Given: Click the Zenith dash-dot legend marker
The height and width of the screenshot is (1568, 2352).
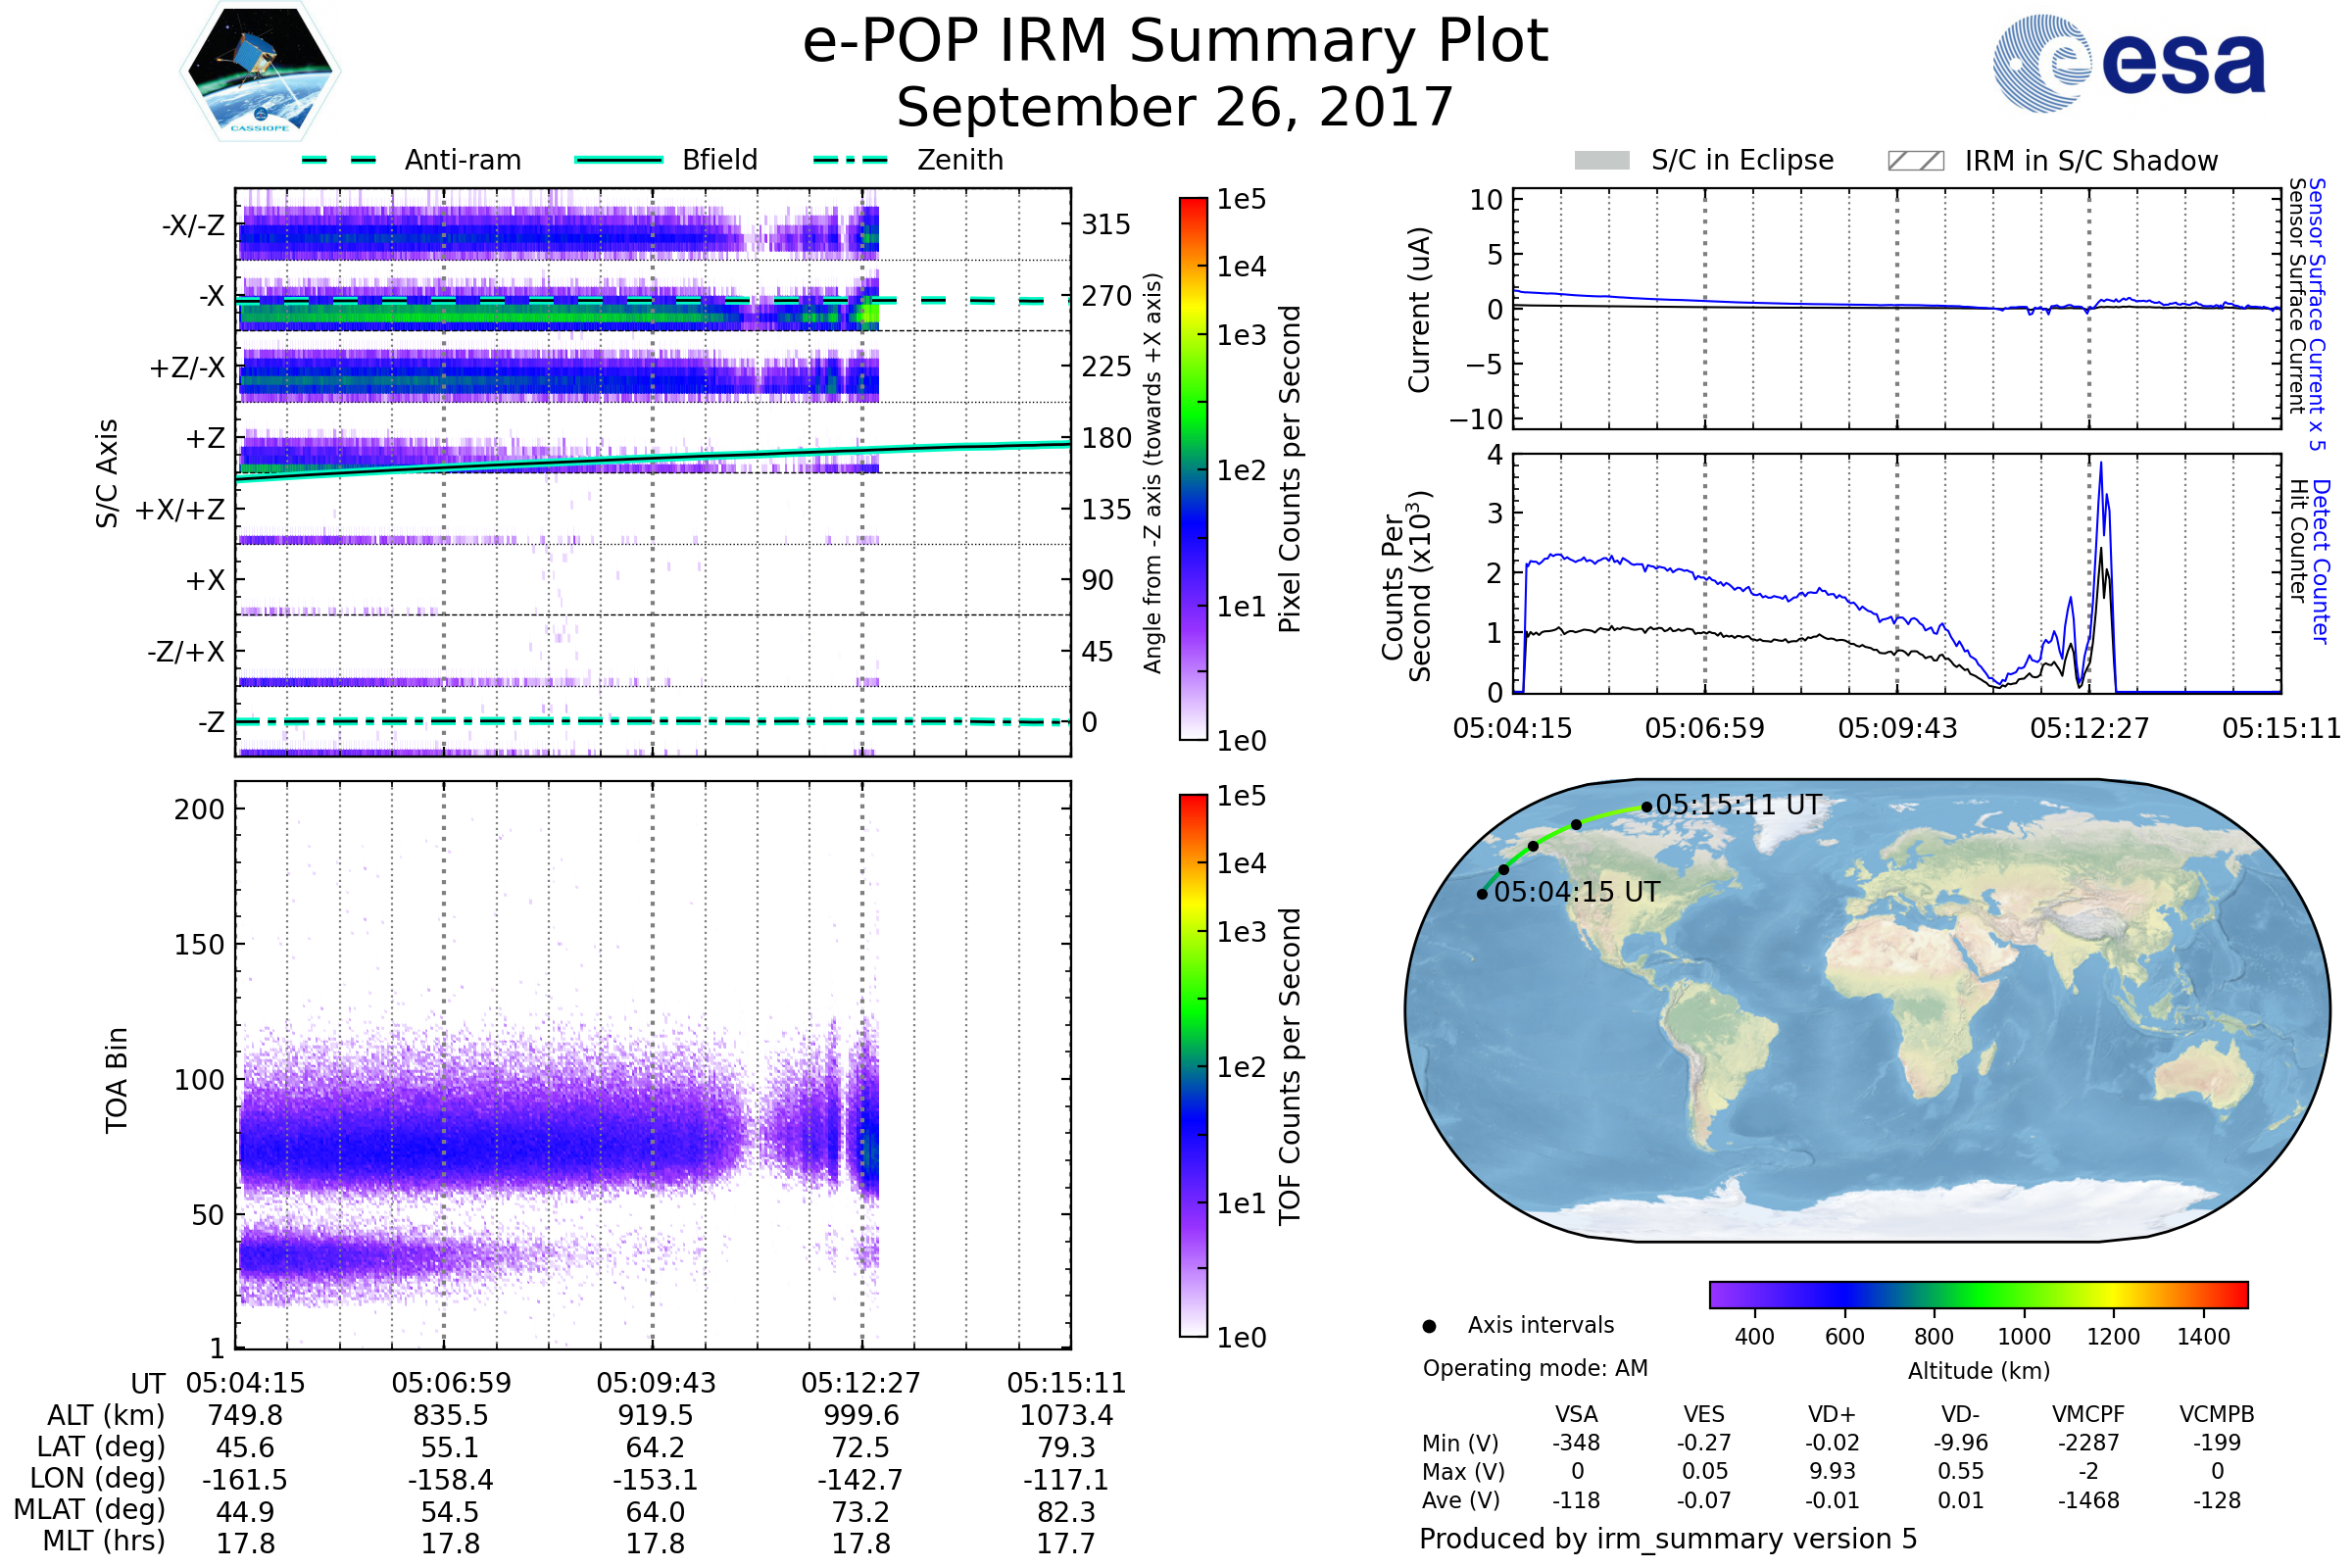Looking at the screenshot, I should (851, 160).
